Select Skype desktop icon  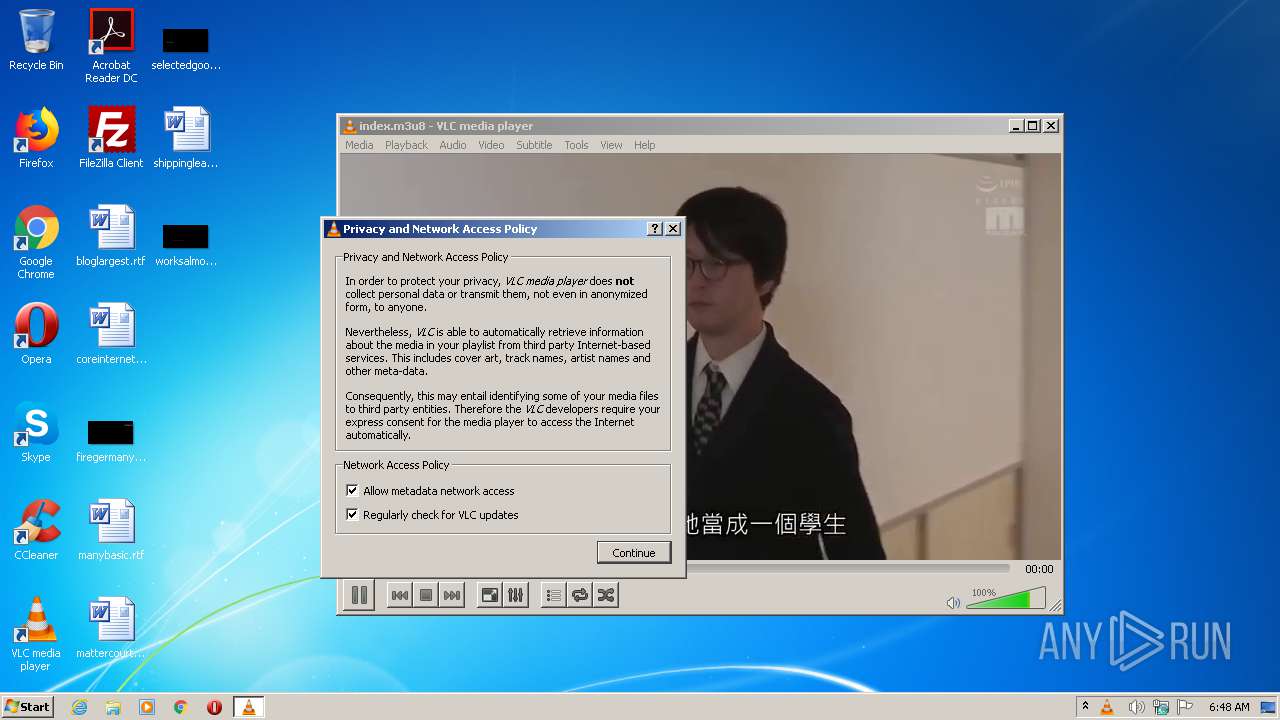[36, 432]
